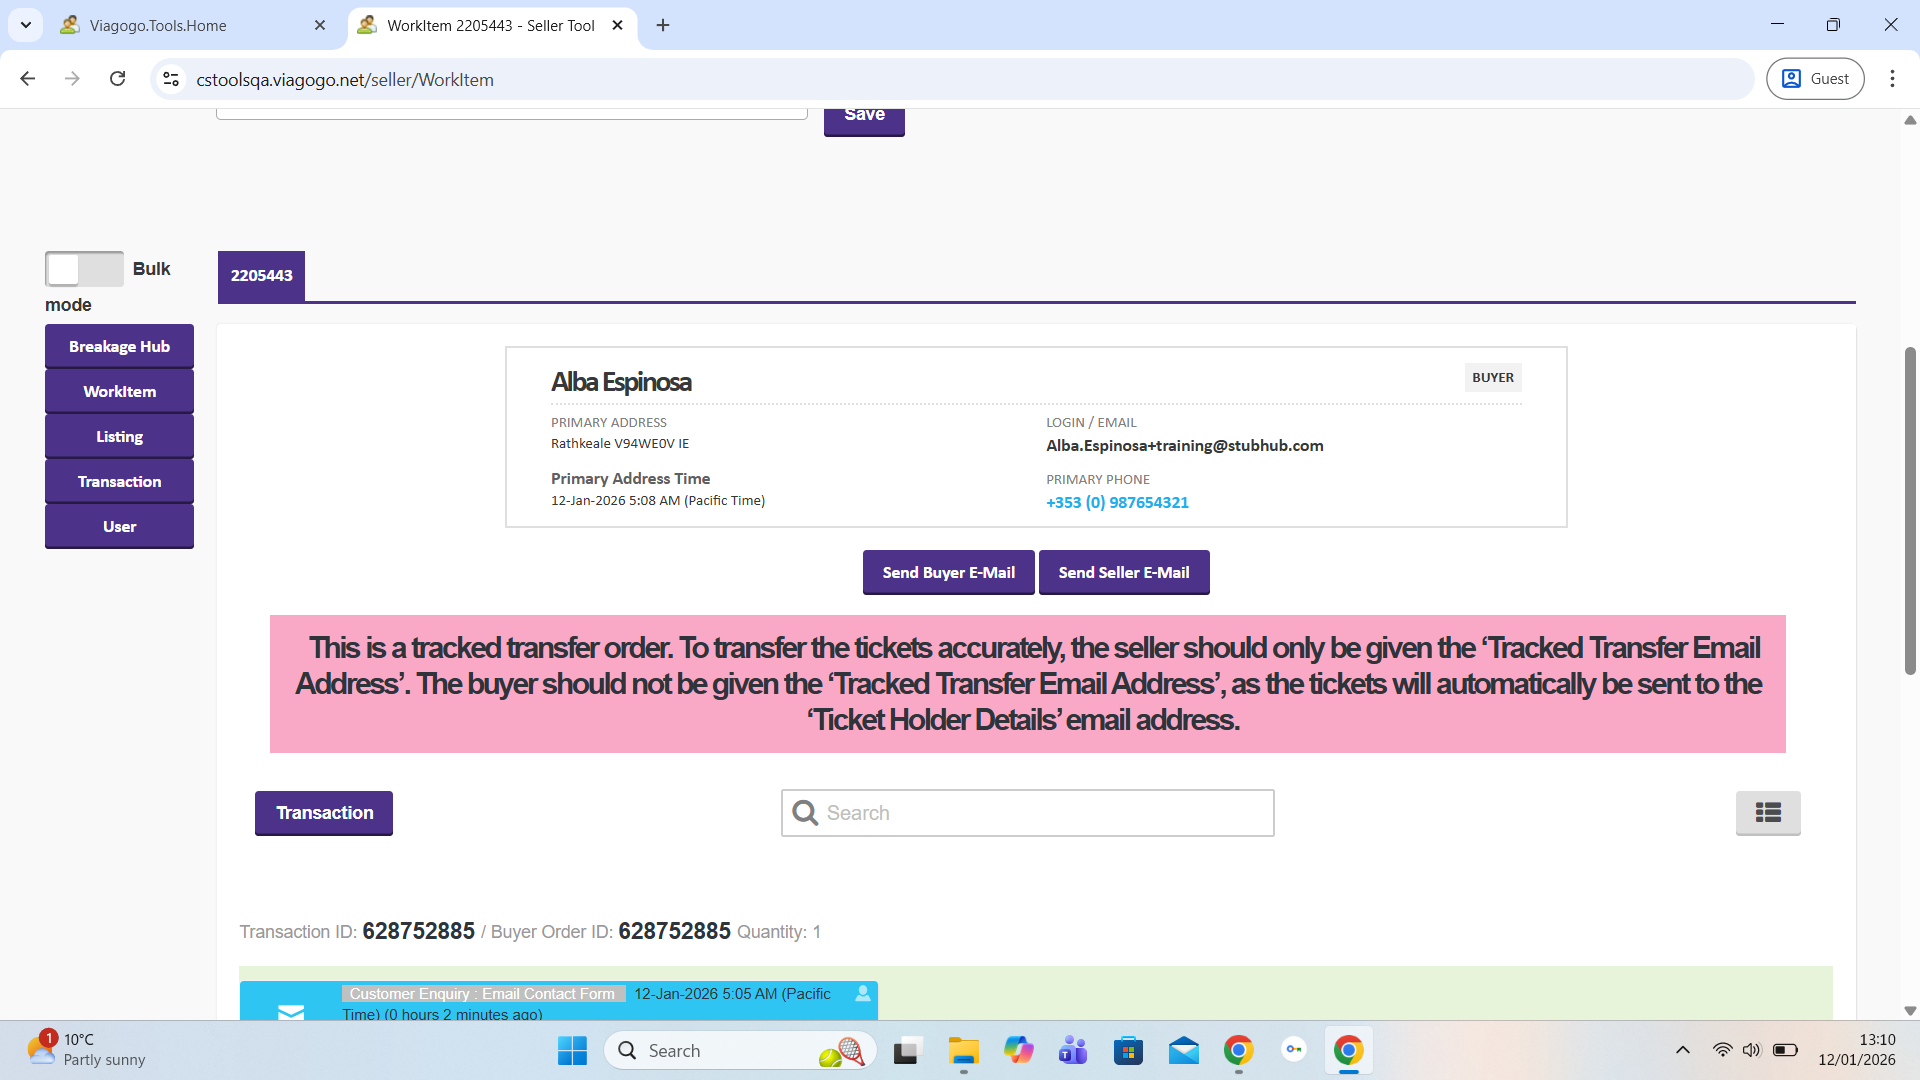Click Send Seller E-Mail button
1920x1080 pixels.
tap(1123, 573)
